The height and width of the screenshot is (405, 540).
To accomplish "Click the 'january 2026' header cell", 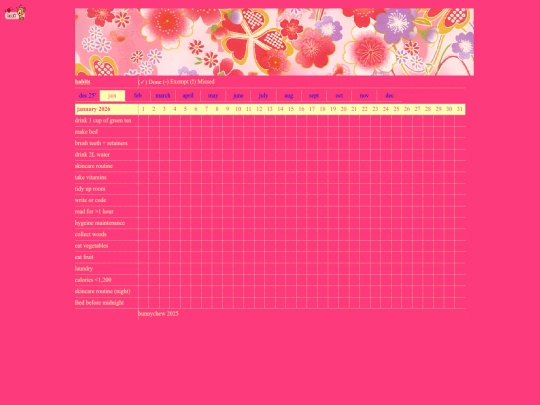I will point(106,109).
